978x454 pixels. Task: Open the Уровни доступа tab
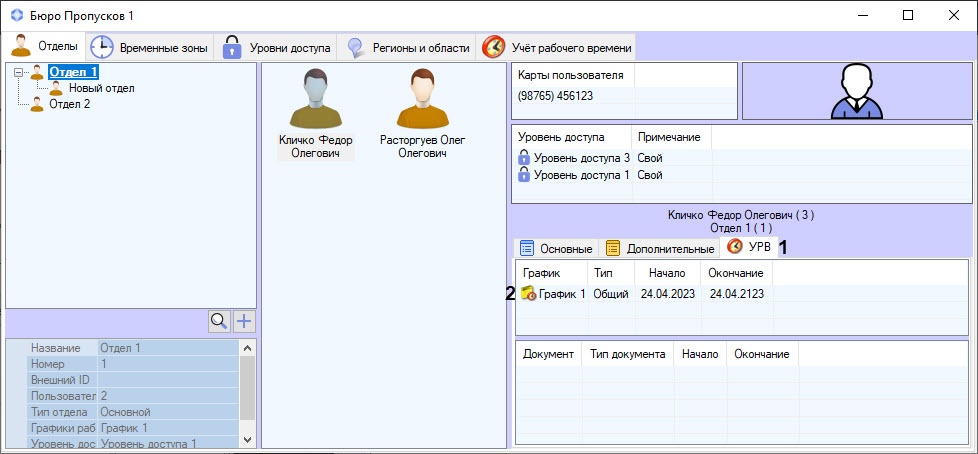point(277,47)
